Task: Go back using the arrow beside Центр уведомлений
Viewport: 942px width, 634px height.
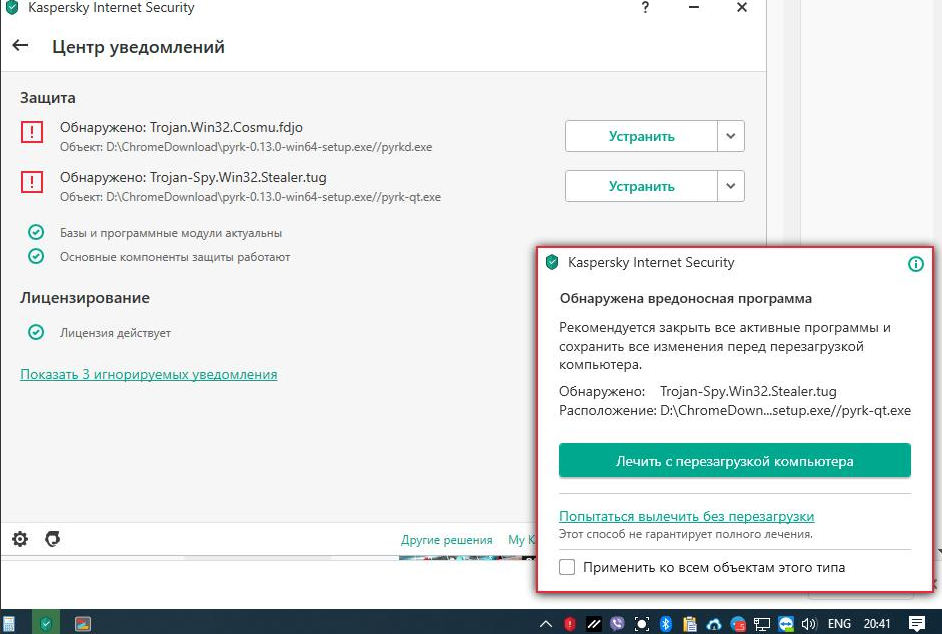Action: pyautogui.click(x=20, y=45)
